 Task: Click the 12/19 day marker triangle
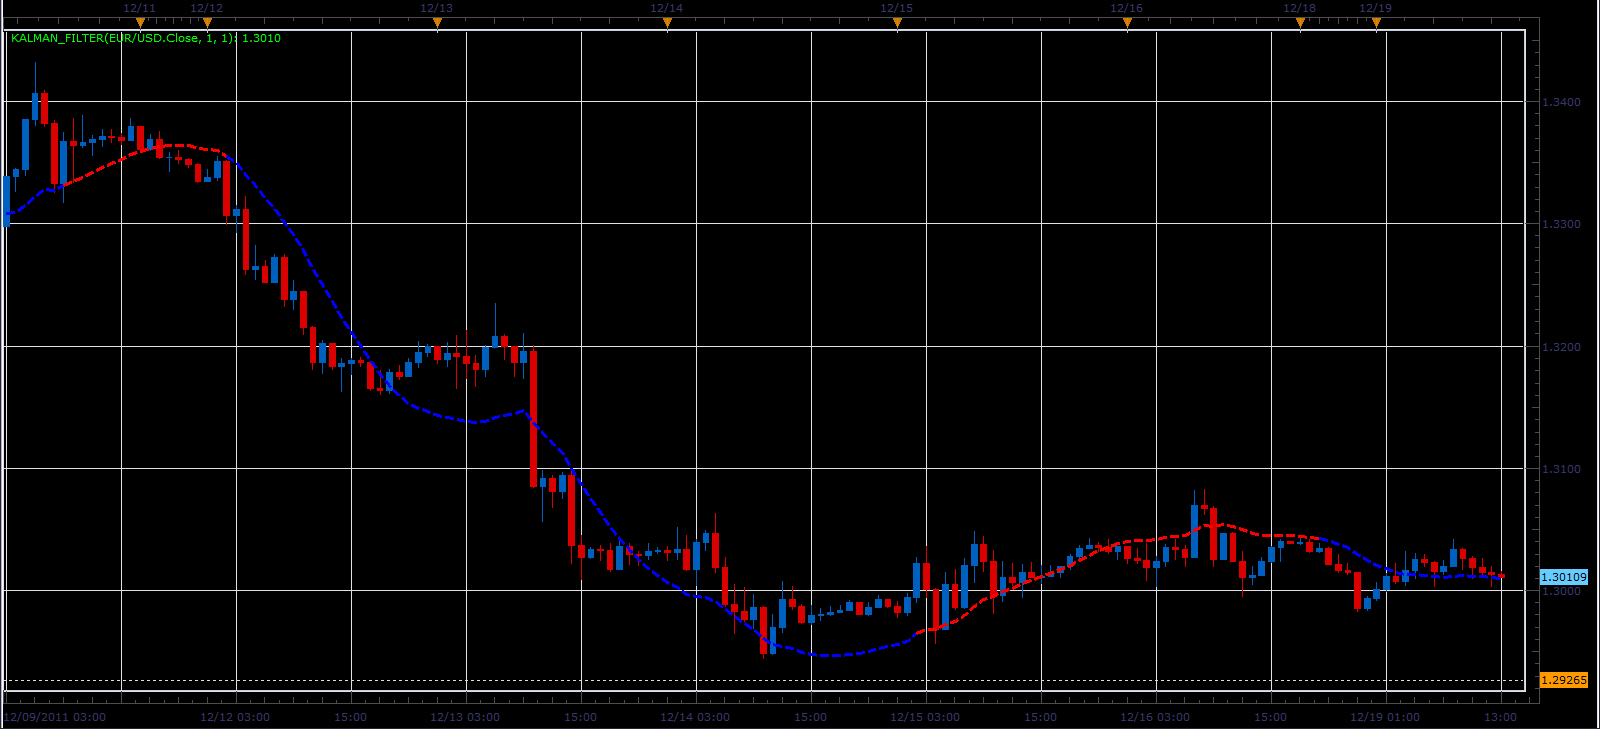1376,23
